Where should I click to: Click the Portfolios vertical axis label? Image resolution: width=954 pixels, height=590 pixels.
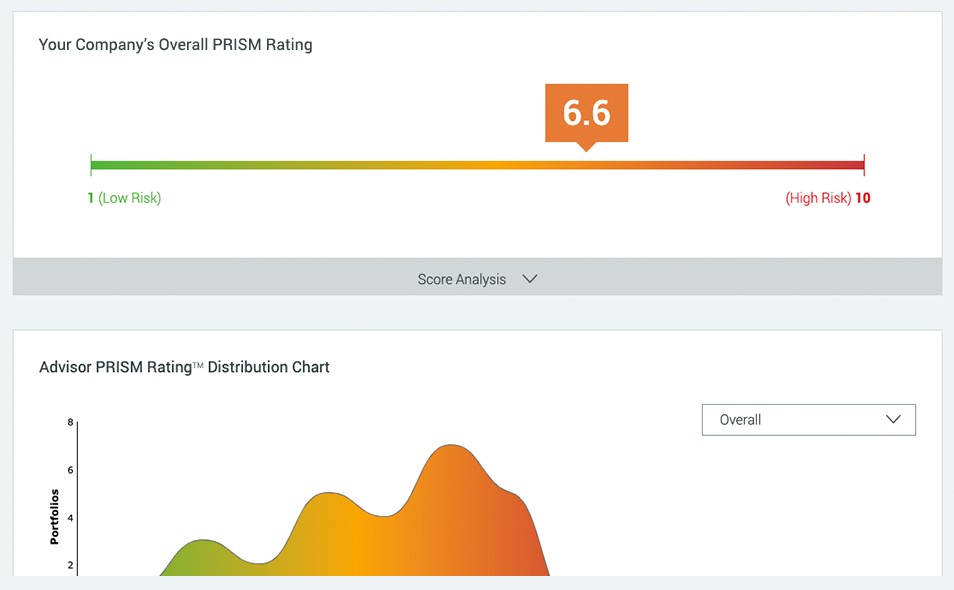click(x=56, y=514)
